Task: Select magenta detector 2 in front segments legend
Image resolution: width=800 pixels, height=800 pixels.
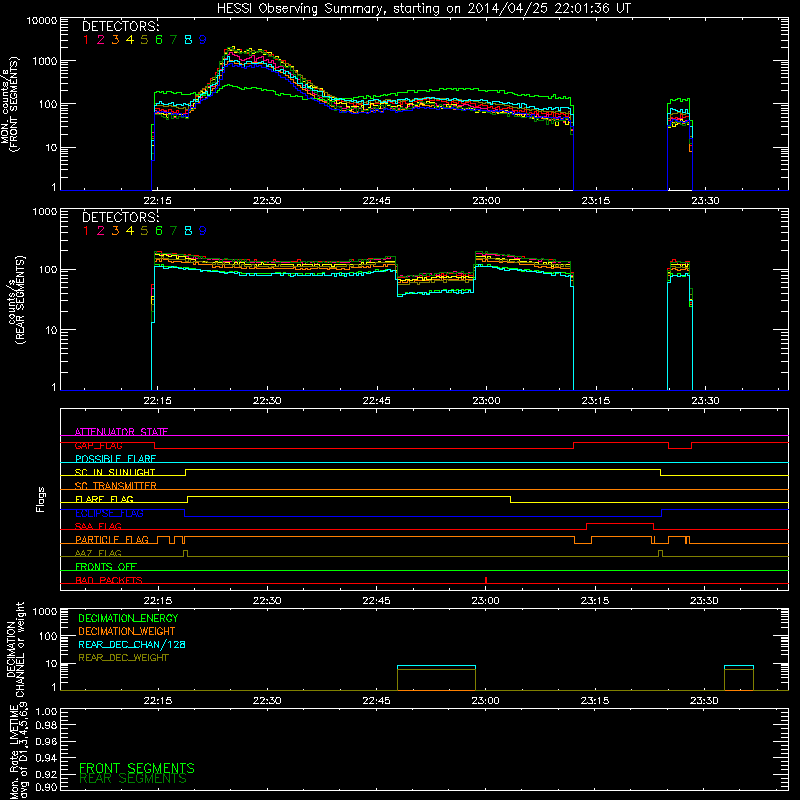Action: (x=101, y=40)
